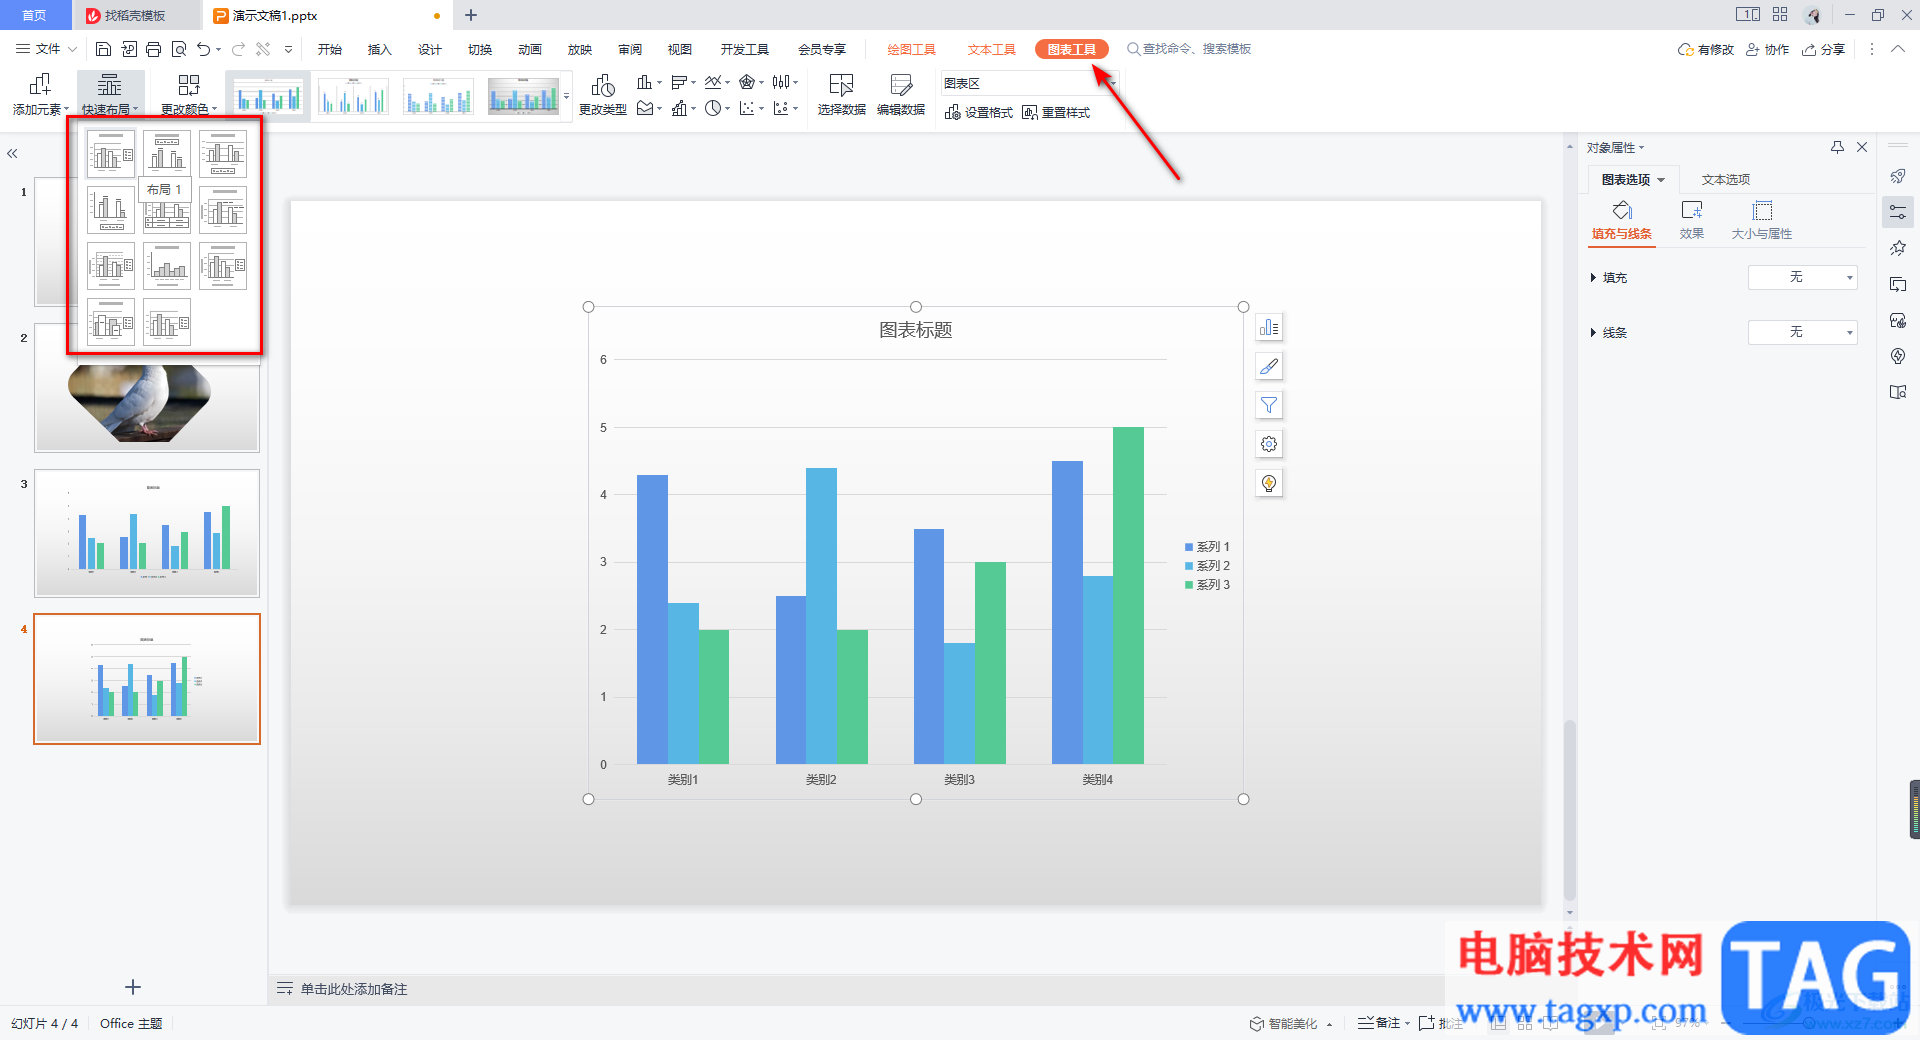Expand the chart styles gallery arrow
This screenshot has width=1920, height=1040.
[x=567, y=97]
